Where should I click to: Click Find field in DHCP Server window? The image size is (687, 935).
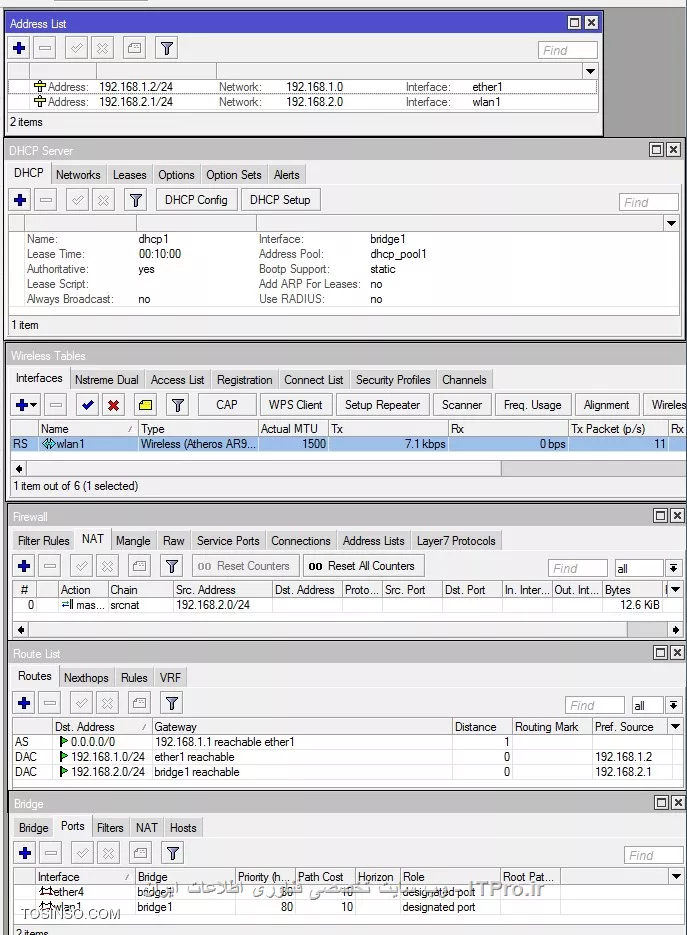point(649,203)
